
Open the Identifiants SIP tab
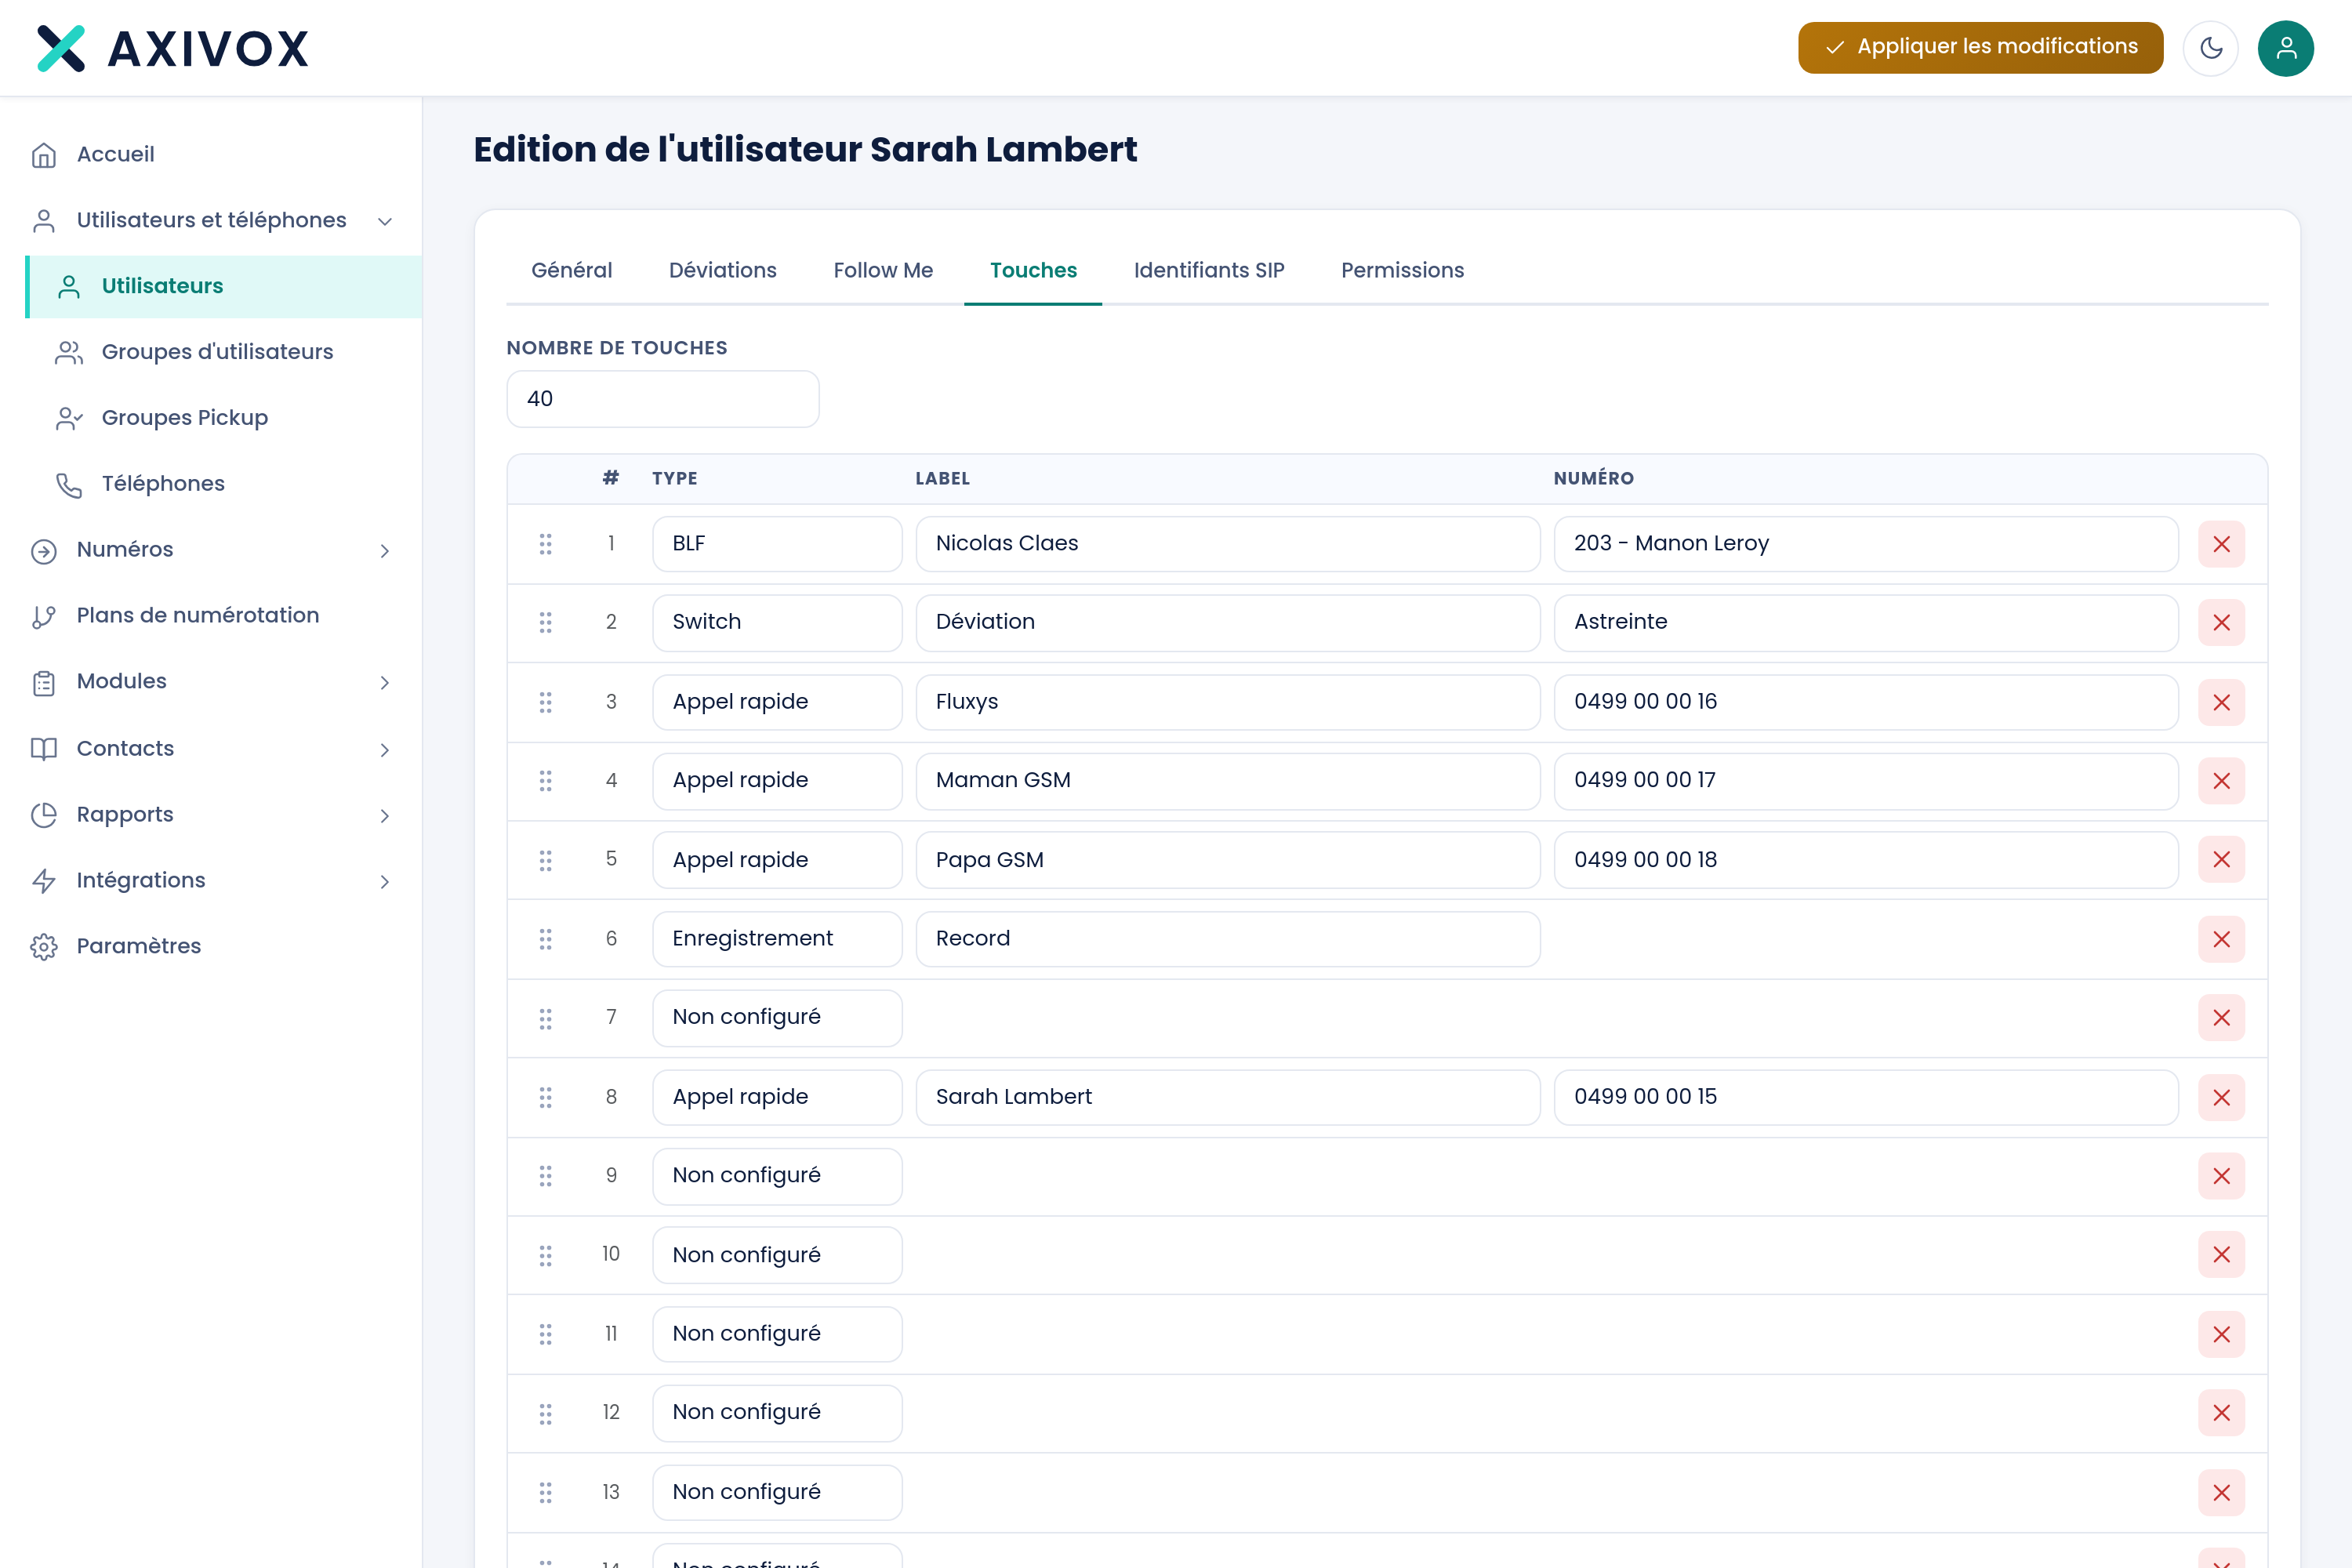click(x=1209, y=270)
